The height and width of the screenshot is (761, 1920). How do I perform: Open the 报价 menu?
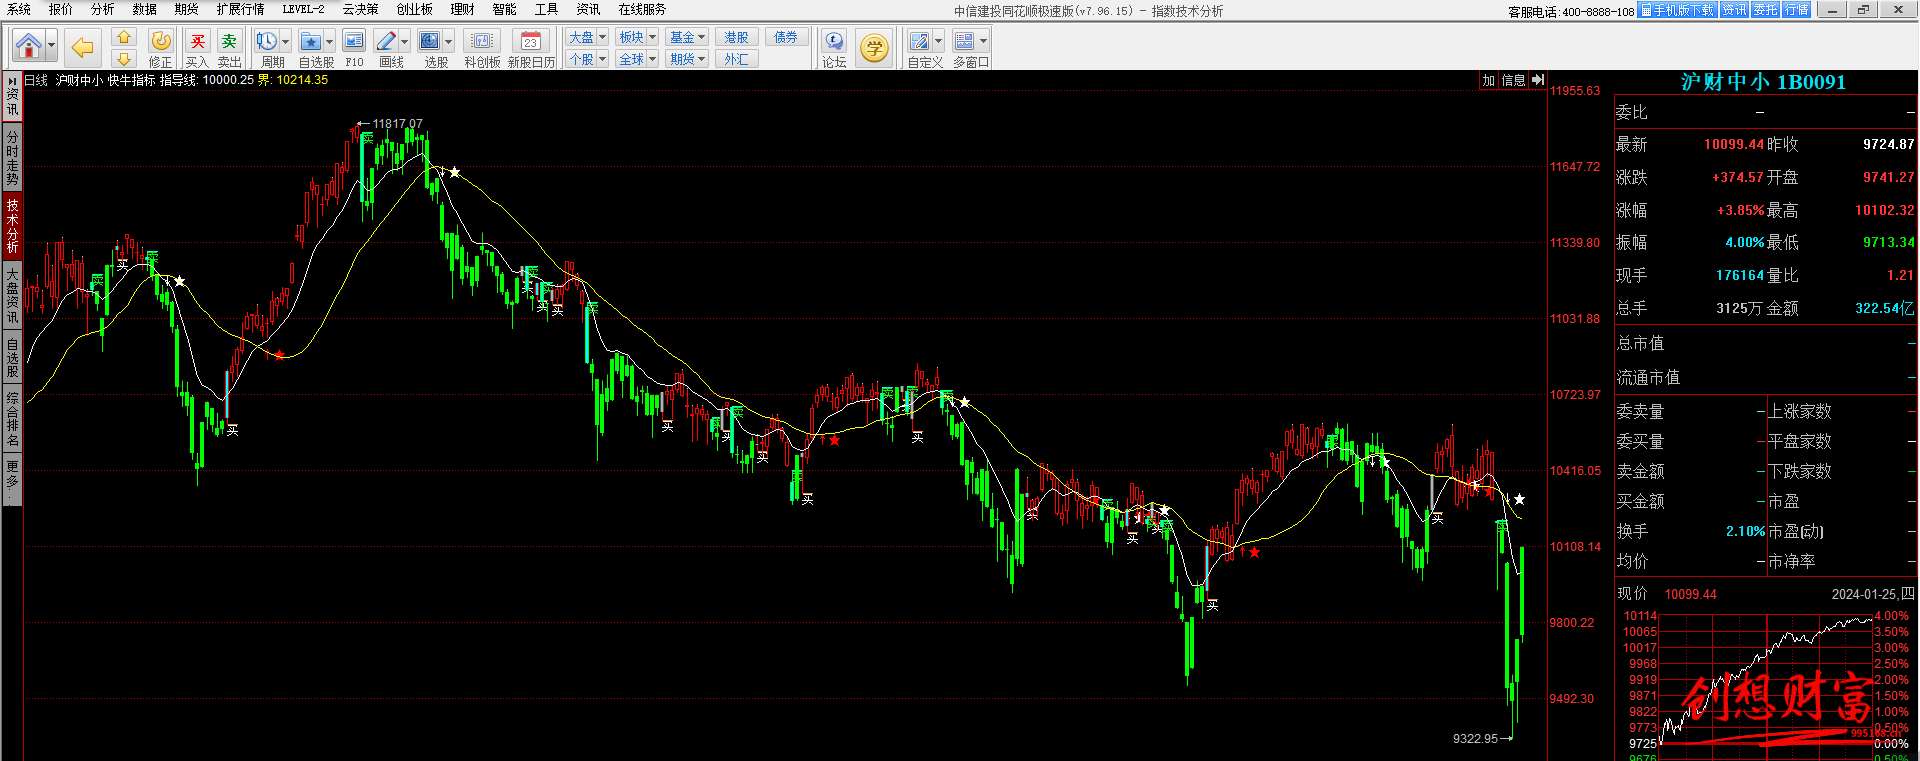pyautogui.click(x=61, y=9)
